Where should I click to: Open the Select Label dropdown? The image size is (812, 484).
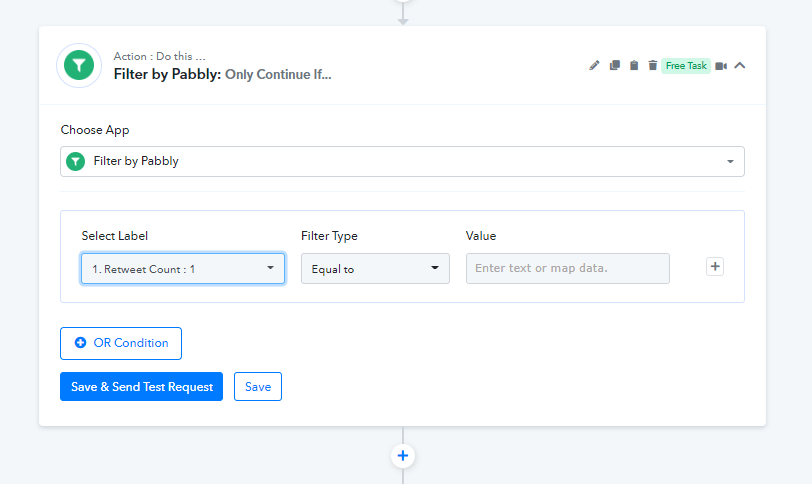tap(183, 268)
